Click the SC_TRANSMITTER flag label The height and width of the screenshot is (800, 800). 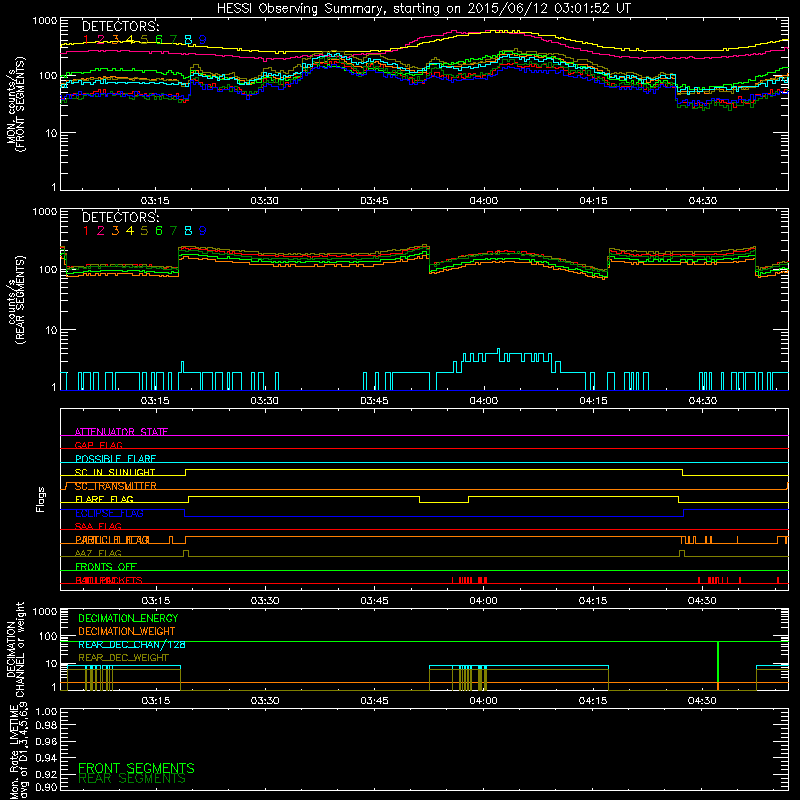116,486
